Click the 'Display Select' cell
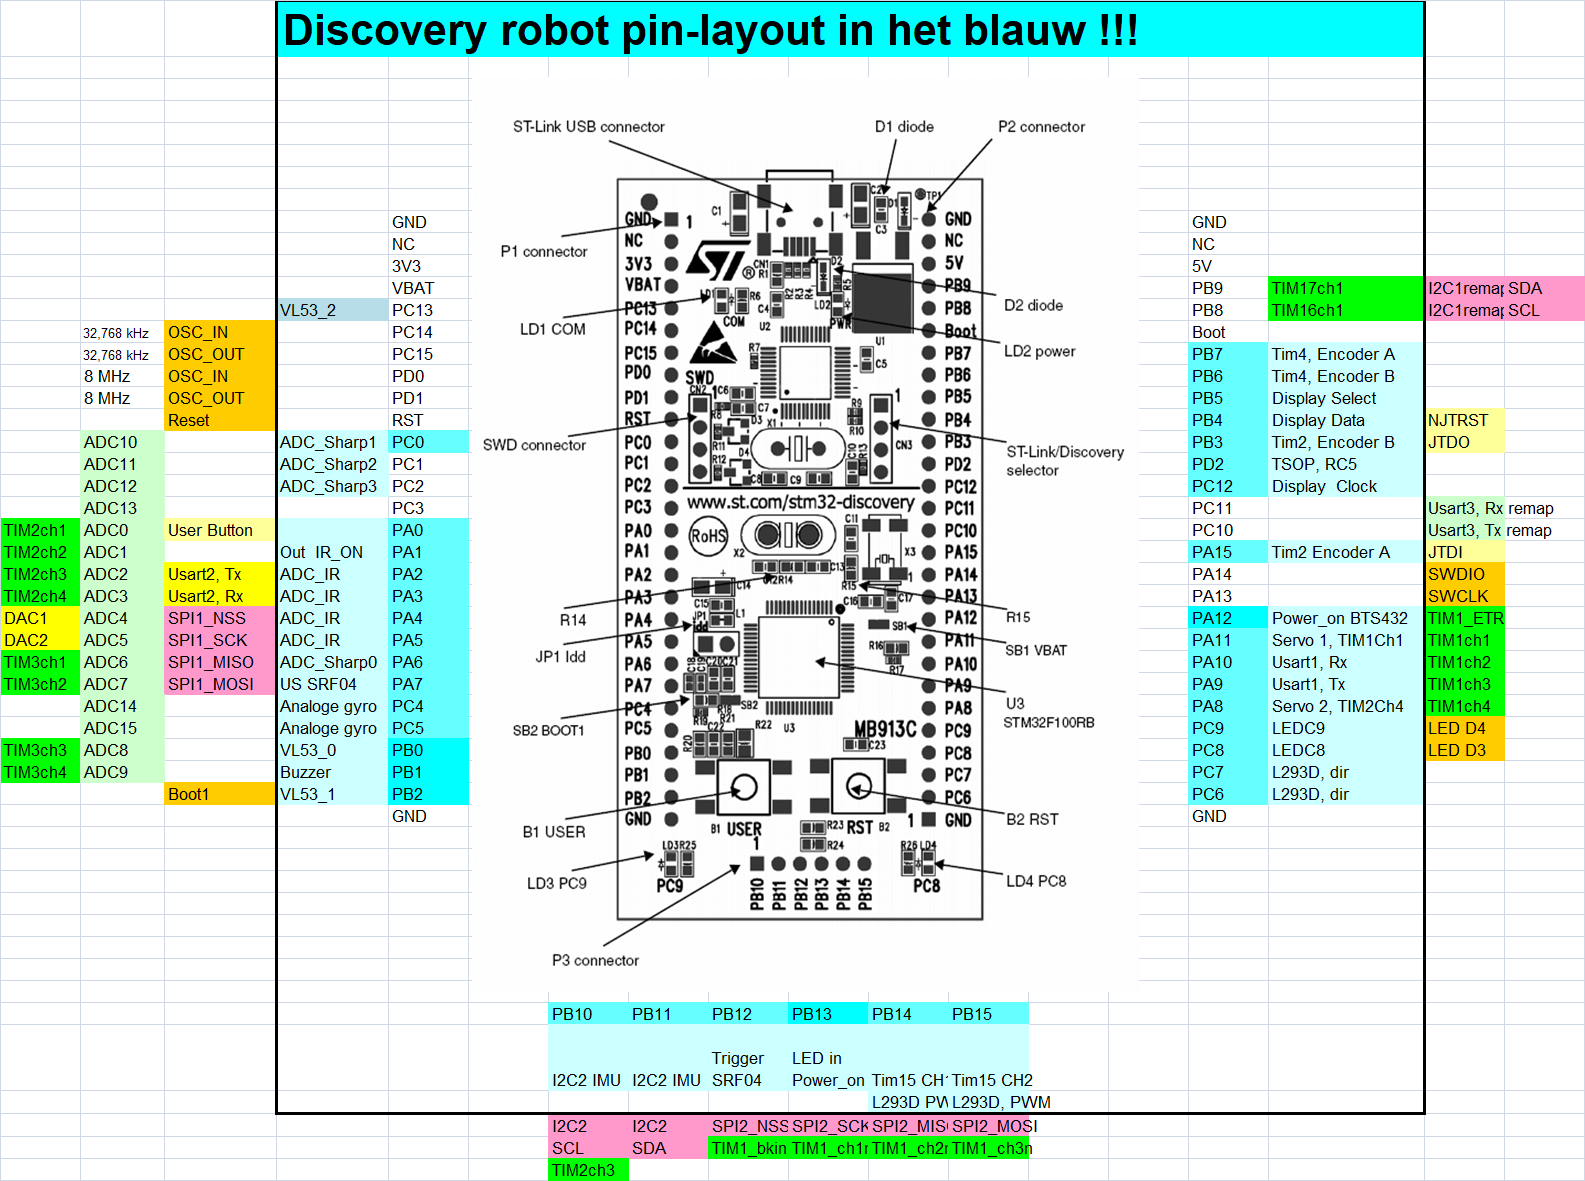The width and height of the screenshot is (1585, 1181). coord(1346,398)
